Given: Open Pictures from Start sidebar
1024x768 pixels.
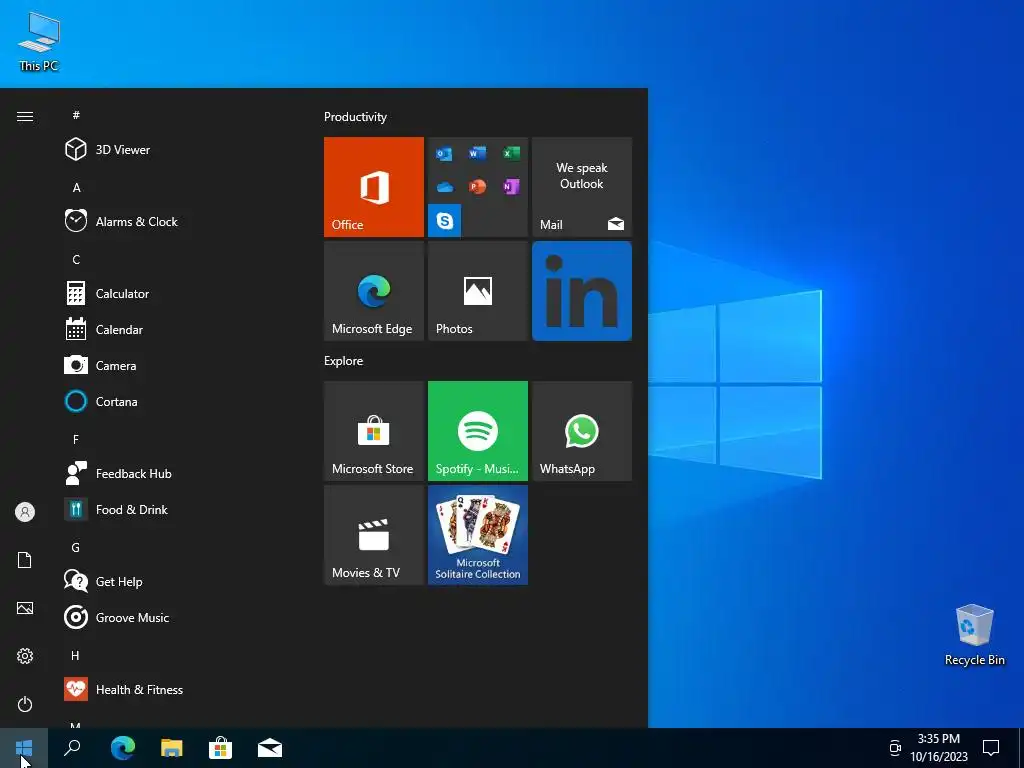Looking at the screenshot, I should [25, 608].
